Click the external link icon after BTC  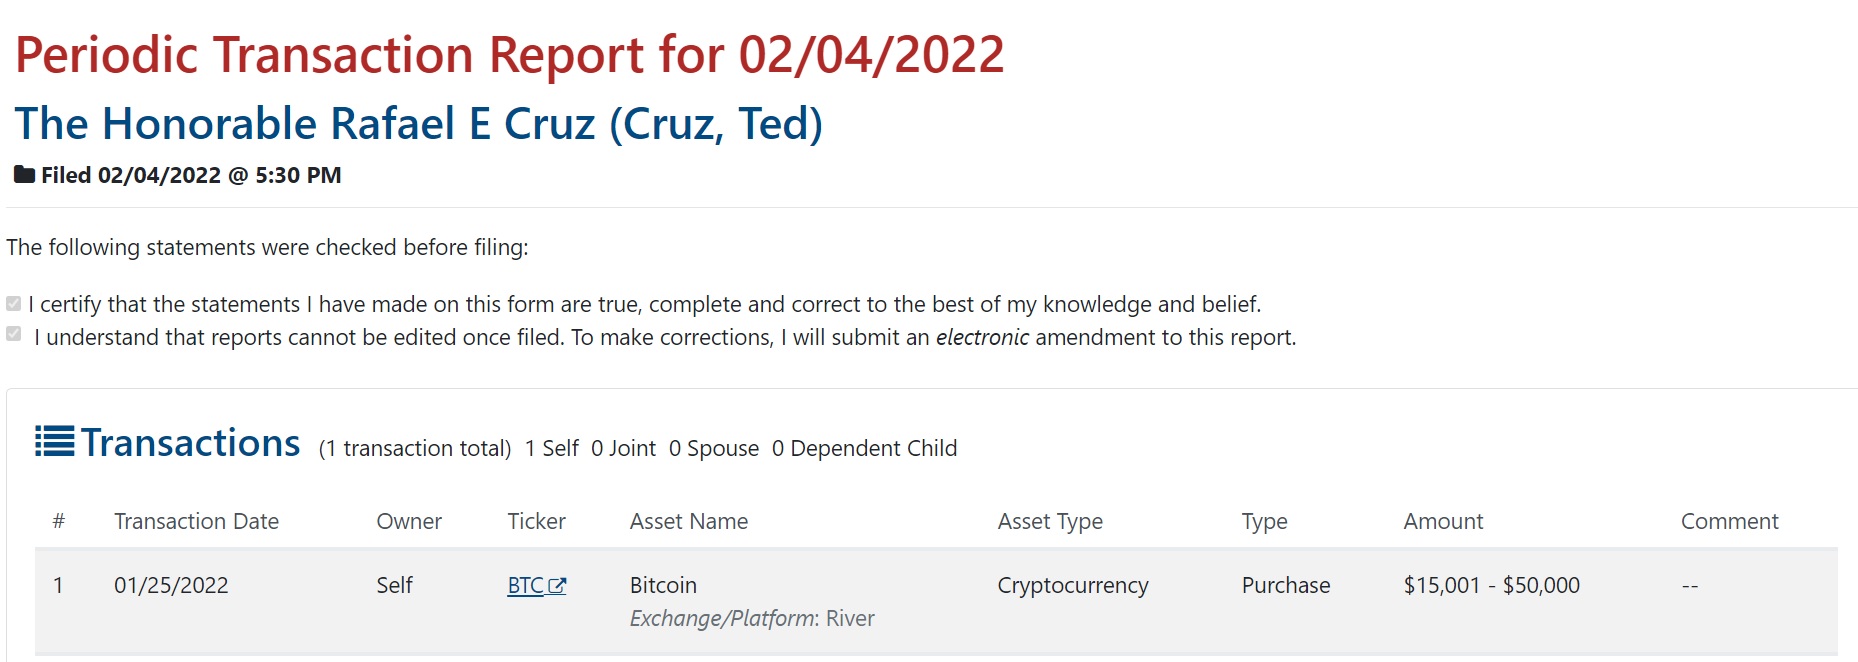pos(558,586)
